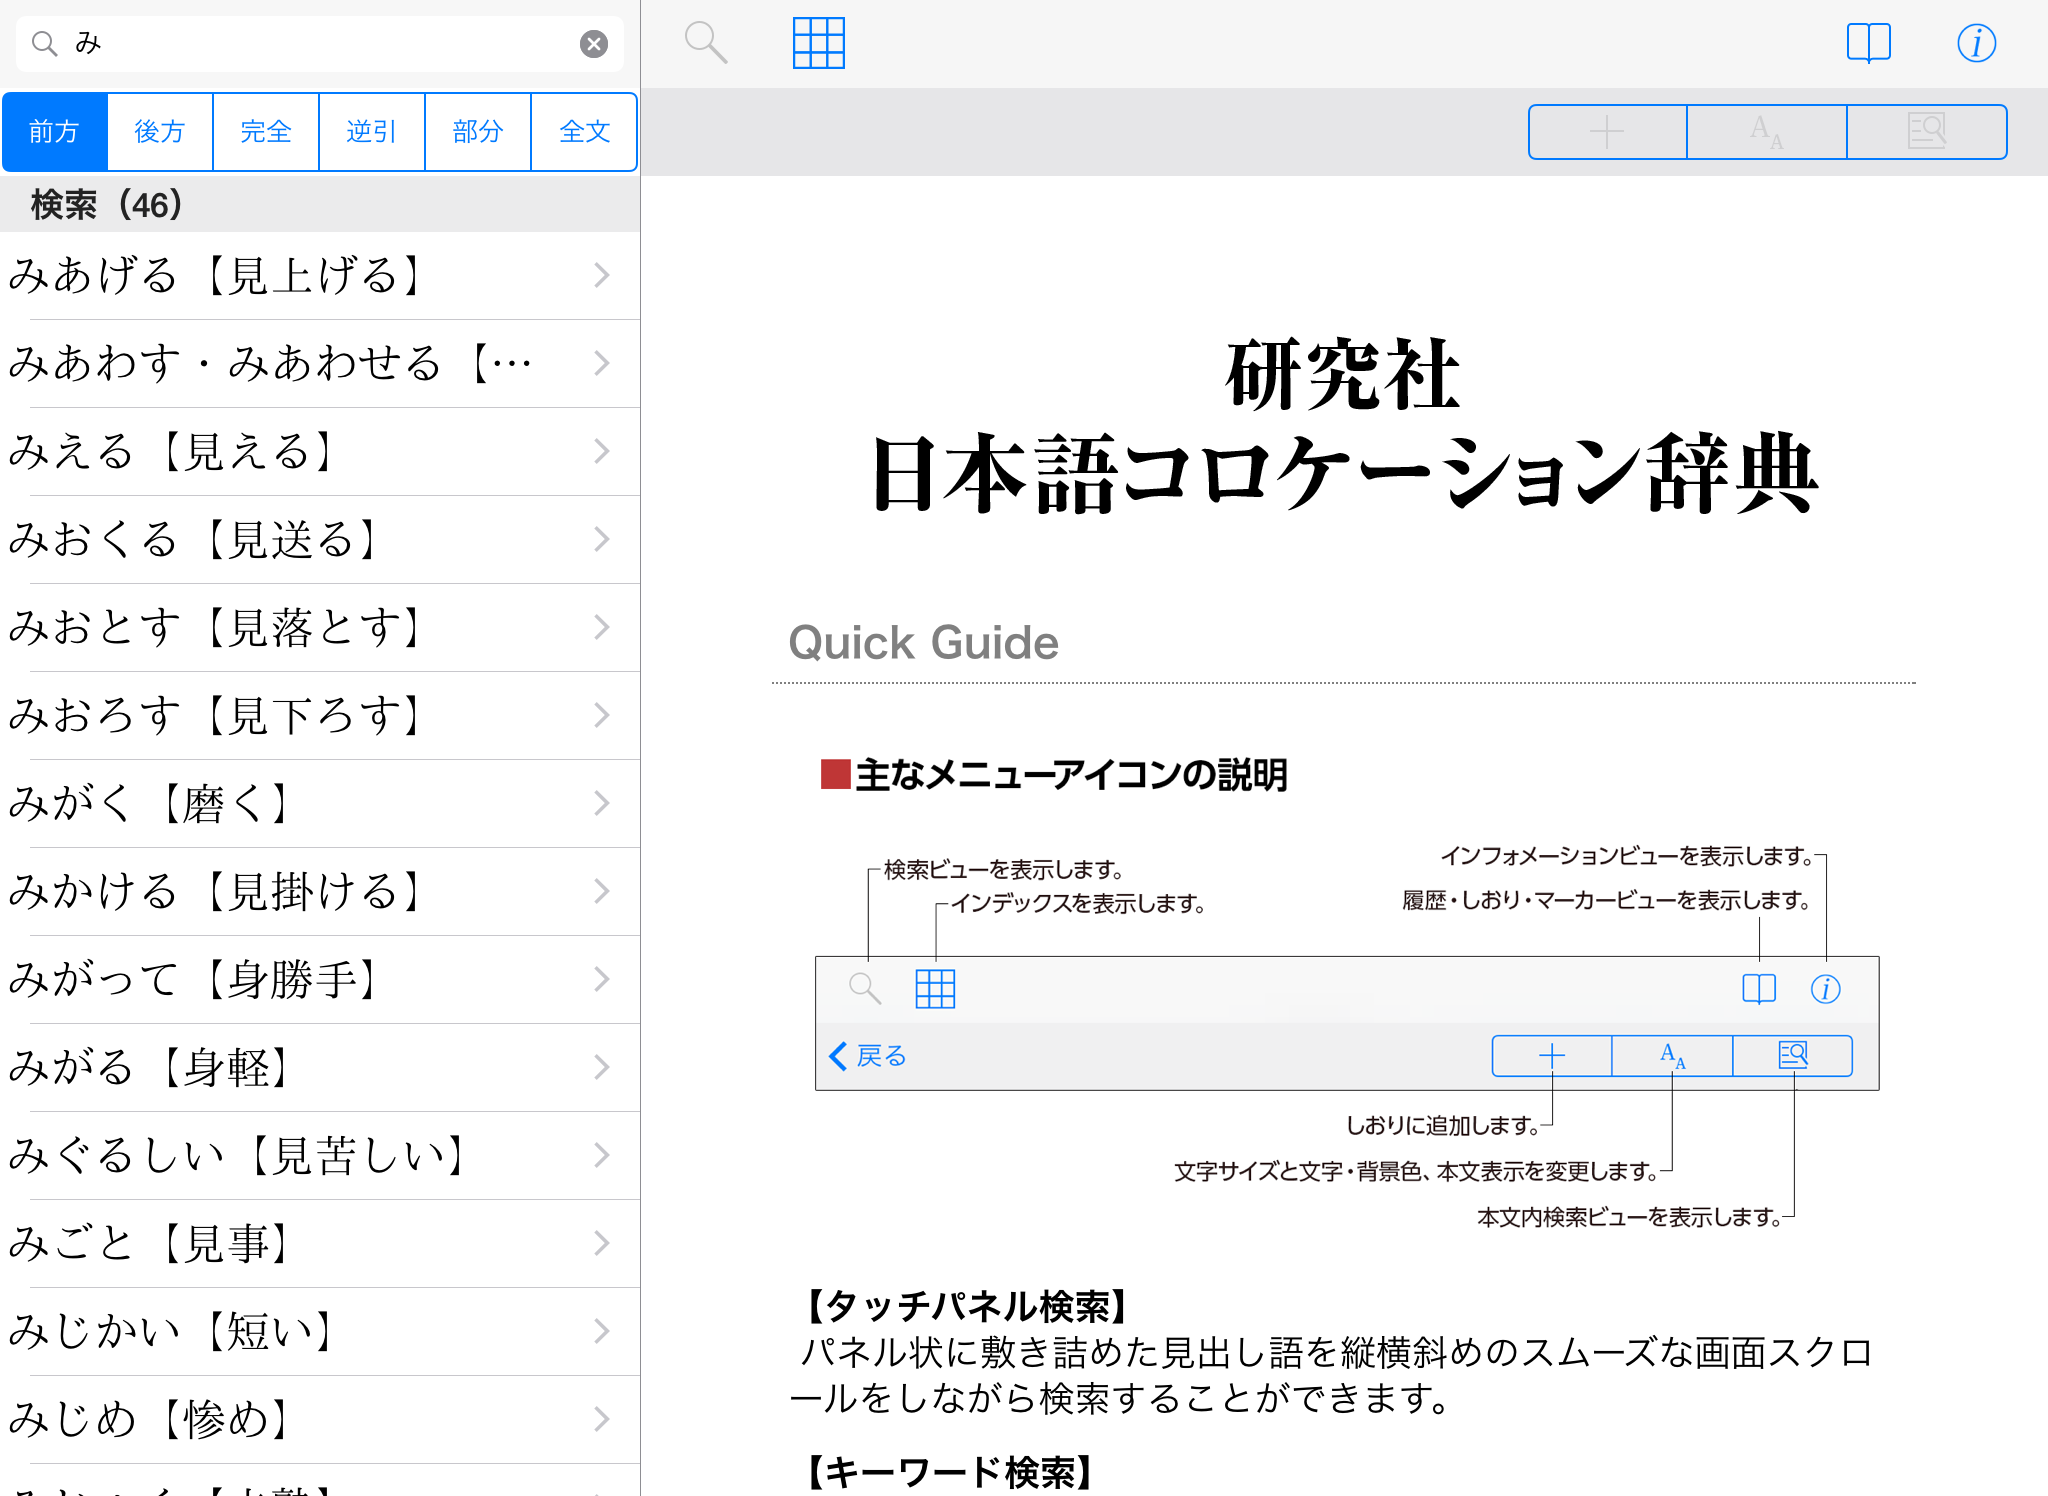Select the 全文 full-text search tab
This screenshot has height=1496, width=2048.
click(584, 132)
